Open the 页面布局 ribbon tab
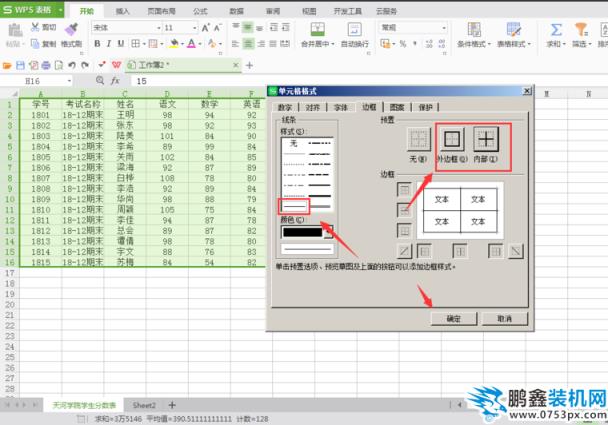 click(161, 11)
